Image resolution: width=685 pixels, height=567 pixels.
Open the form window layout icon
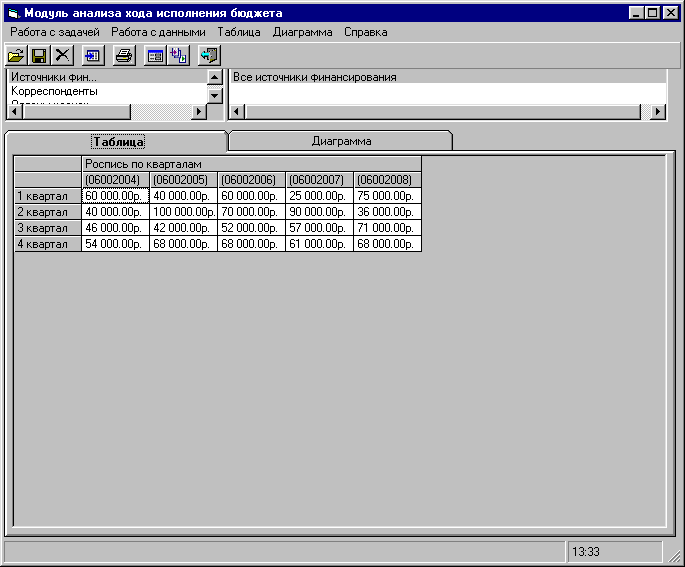[155, 55]
